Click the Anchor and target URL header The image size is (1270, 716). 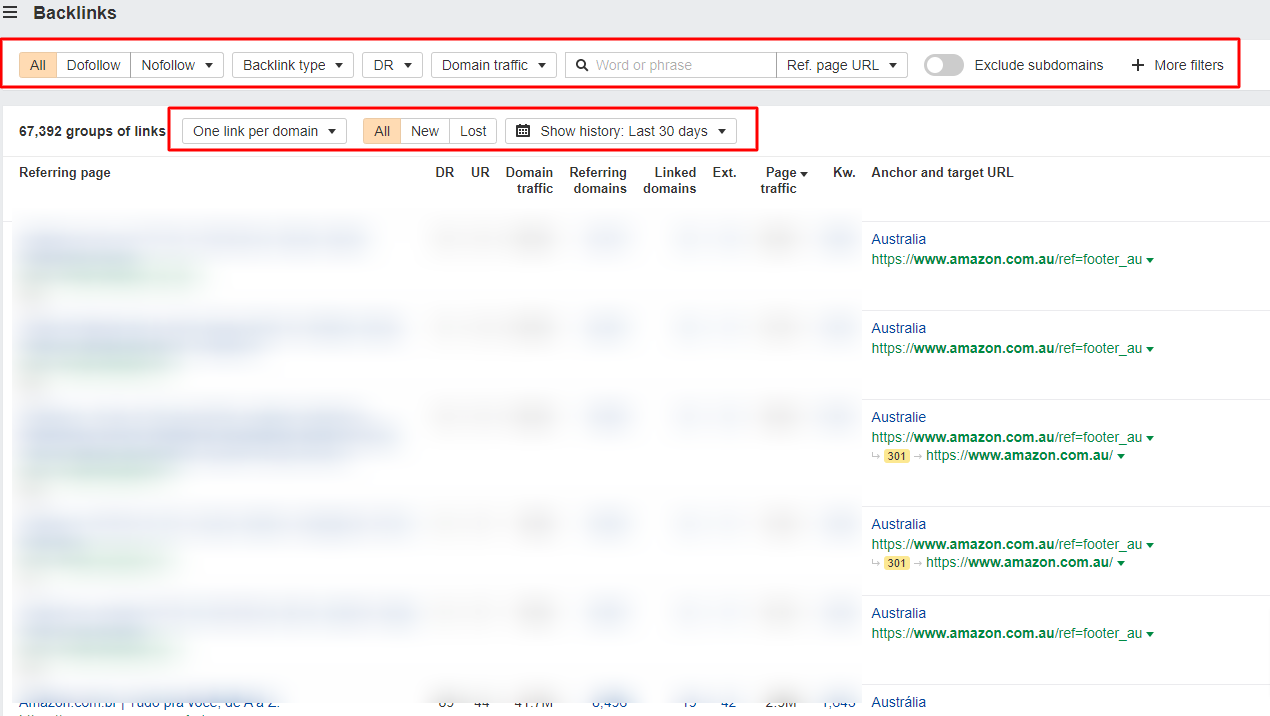point(942,172)
